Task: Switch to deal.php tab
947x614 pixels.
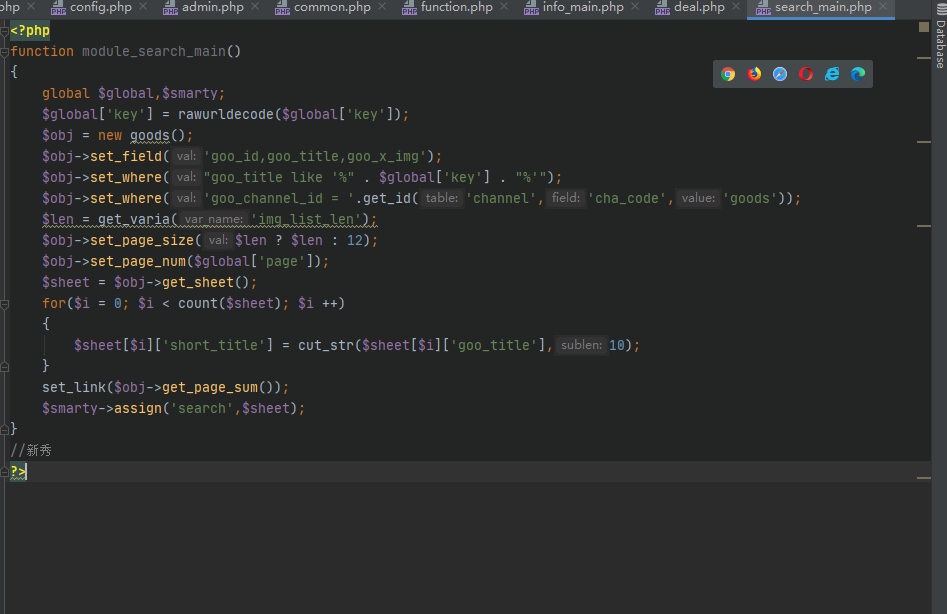Action: coord(699,7)
